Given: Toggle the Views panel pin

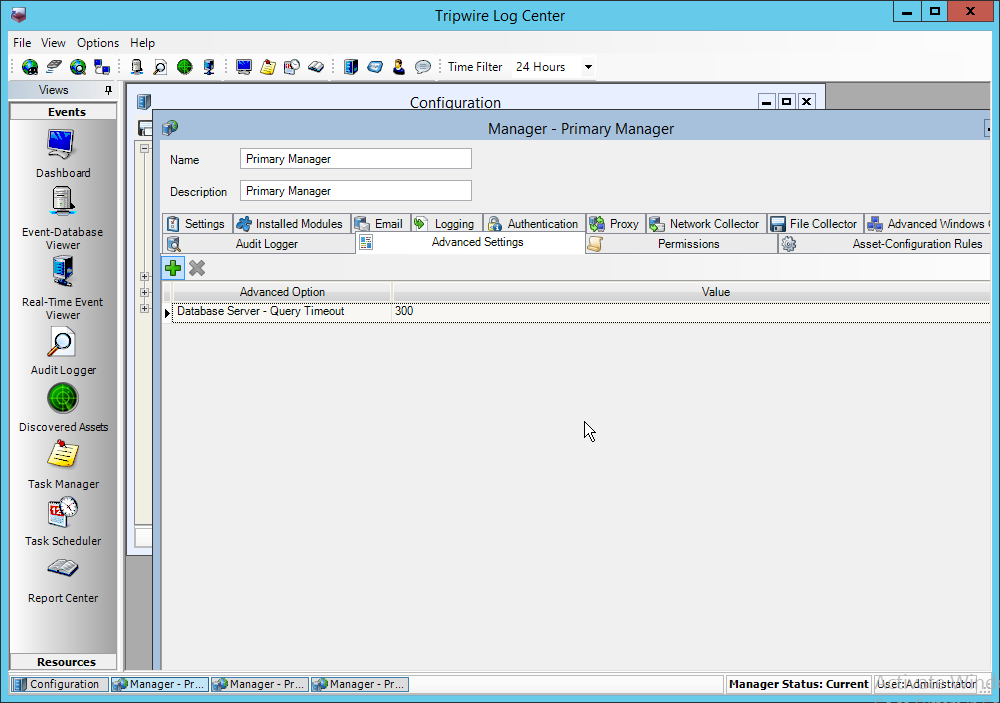Looking at the screenshot, I should pos(108,91).
